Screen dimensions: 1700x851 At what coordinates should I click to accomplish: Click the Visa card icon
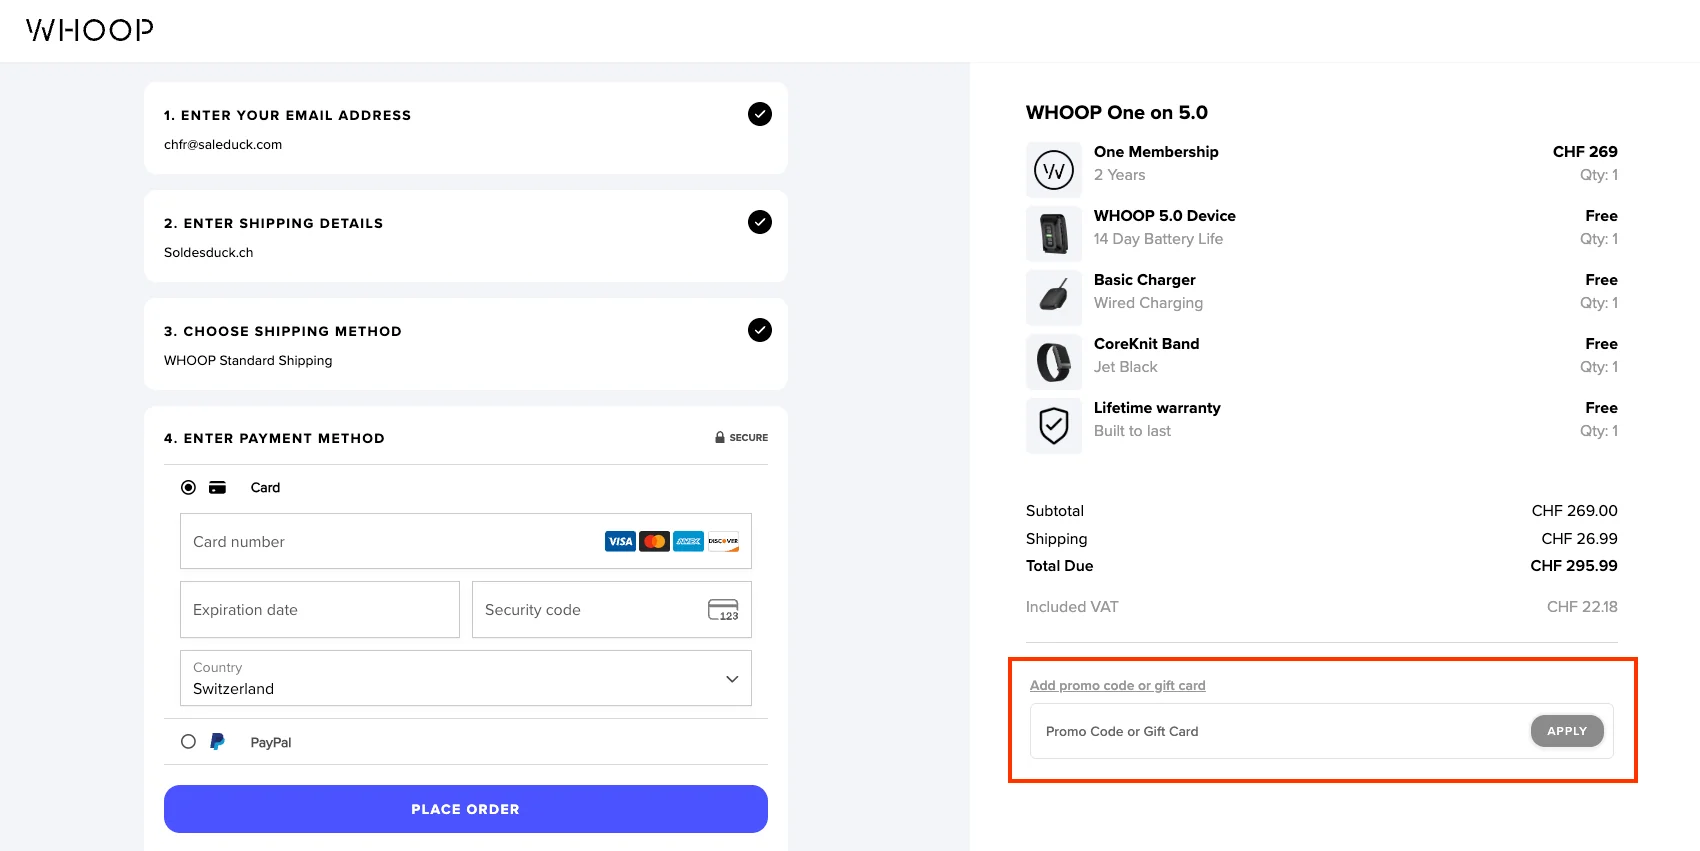tap(620, 541)
